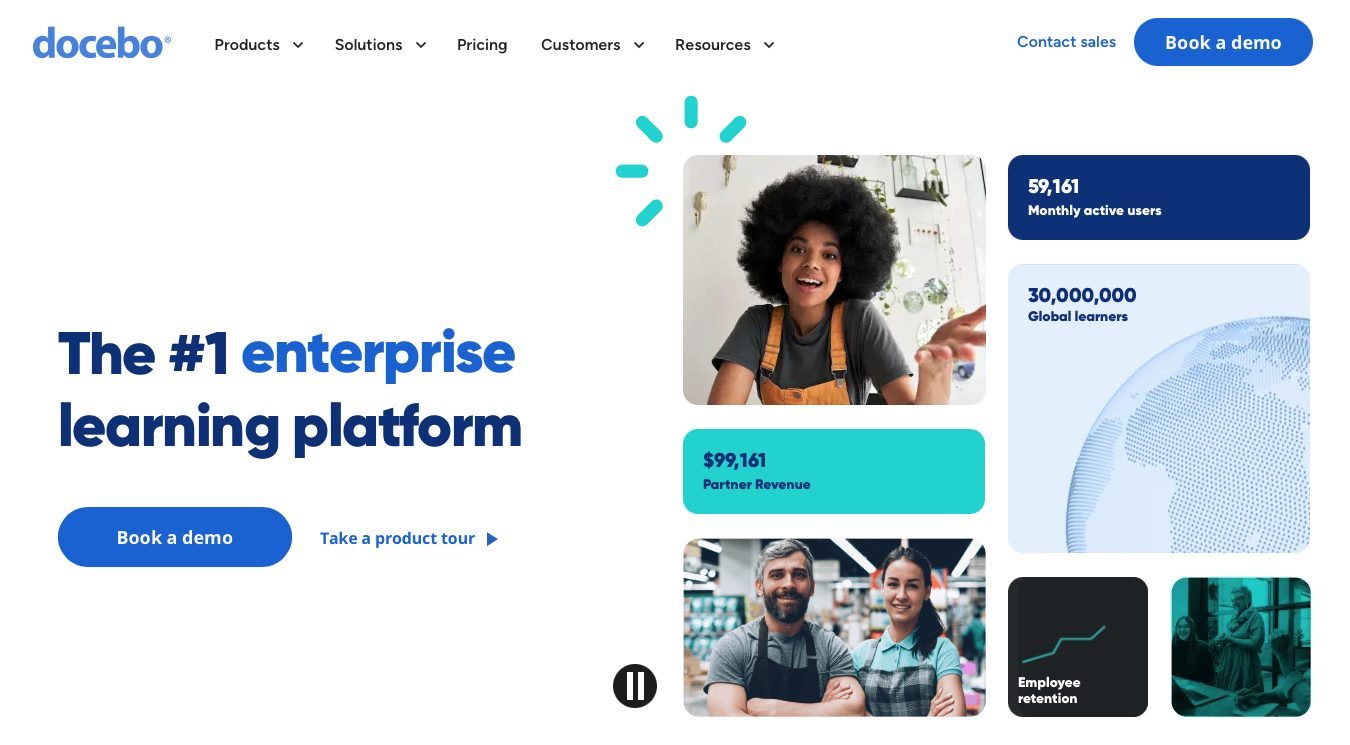The image size is (1350, 745).
Task: Pause the hero animation
Action: 635,686
